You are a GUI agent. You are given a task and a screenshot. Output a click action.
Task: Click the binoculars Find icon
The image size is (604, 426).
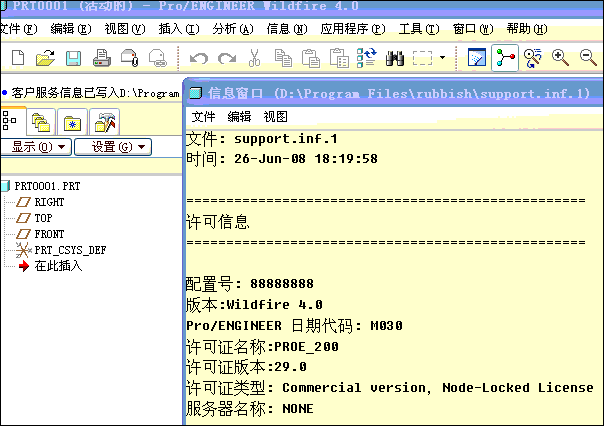395,58
